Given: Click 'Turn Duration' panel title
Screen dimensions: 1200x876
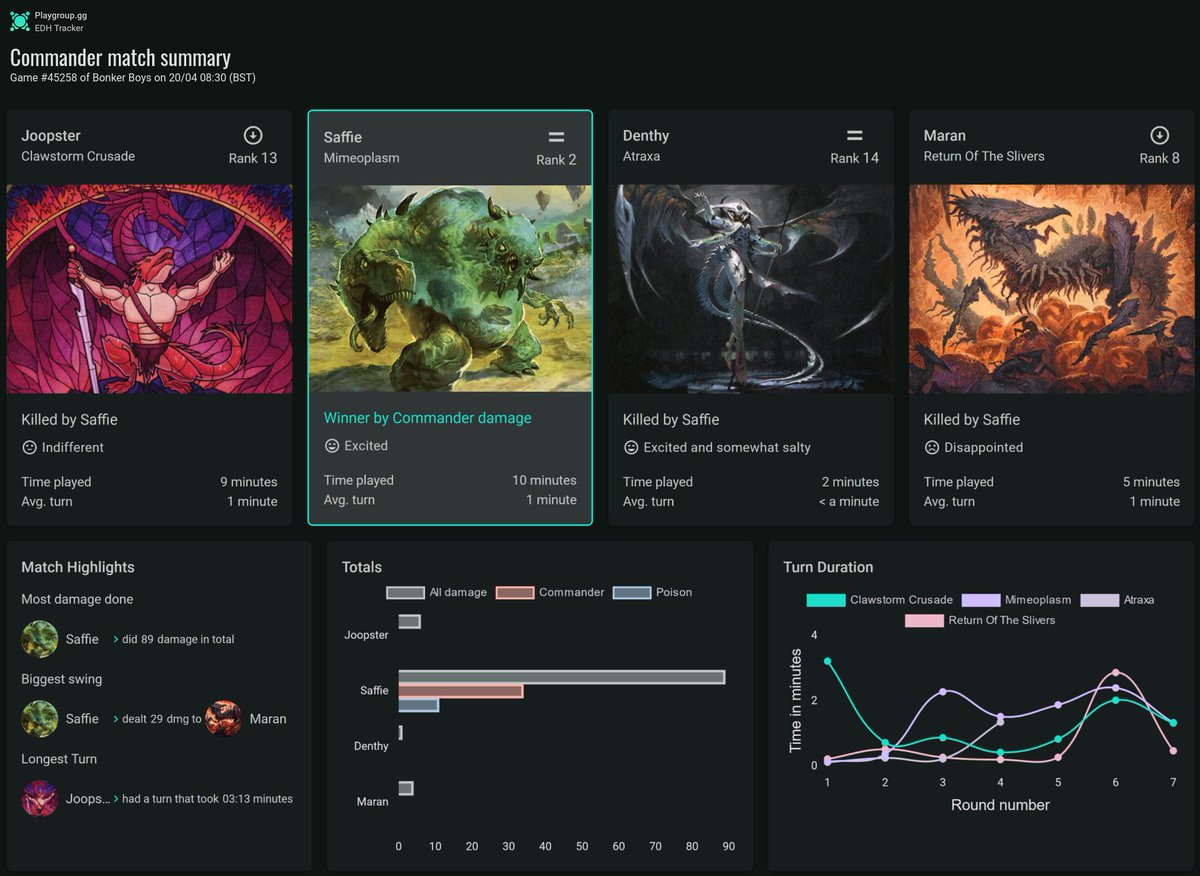Looking at the screenshot, I should click(x=828, y=567).
